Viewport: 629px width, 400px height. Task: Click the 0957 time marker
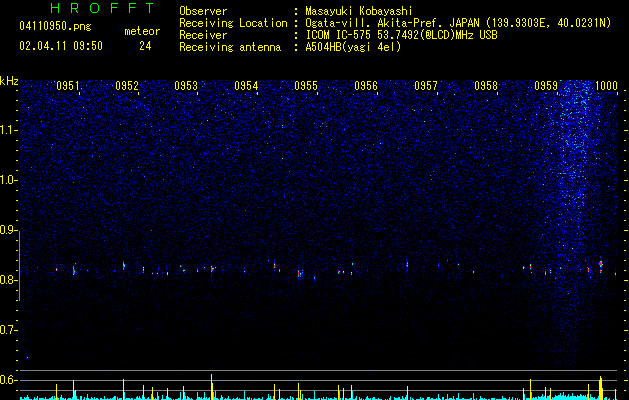click(426, 86)
